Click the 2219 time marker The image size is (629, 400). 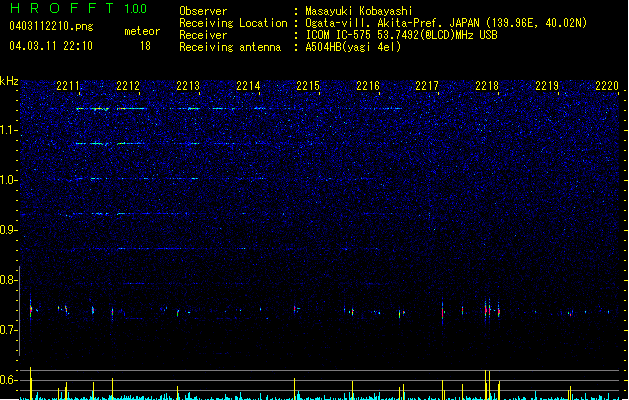(x=547, y=86)
